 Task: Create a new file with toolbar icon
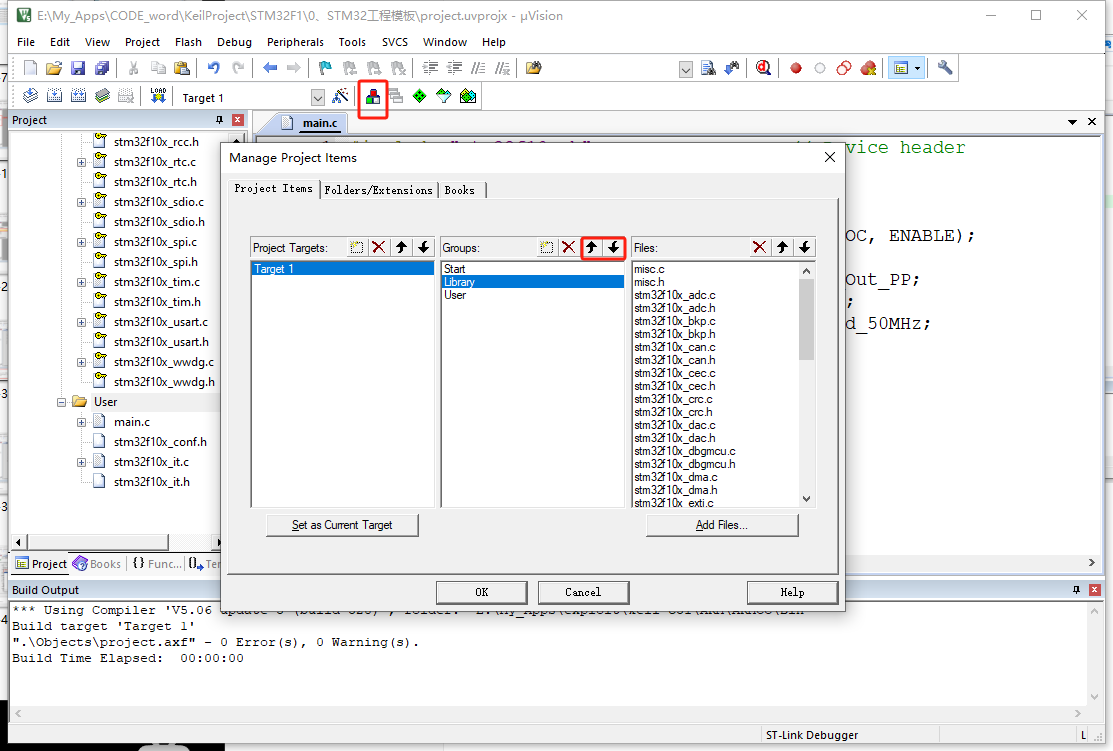pyautogui.click(x=30, y=68)
